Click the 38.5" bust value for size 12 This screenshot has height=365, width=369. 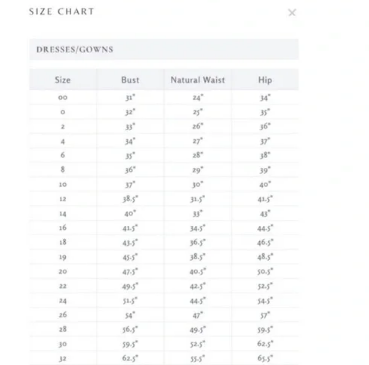pos(130,199)
